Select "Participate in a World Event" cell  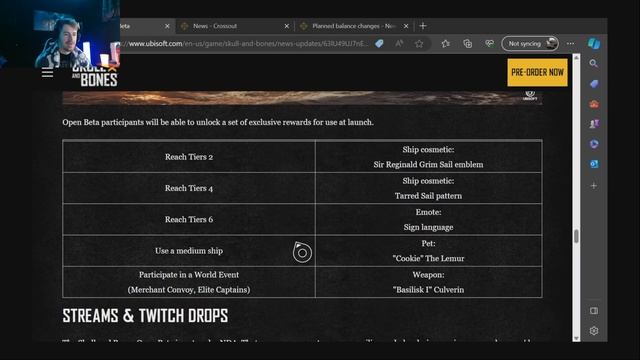click(189, 282)
